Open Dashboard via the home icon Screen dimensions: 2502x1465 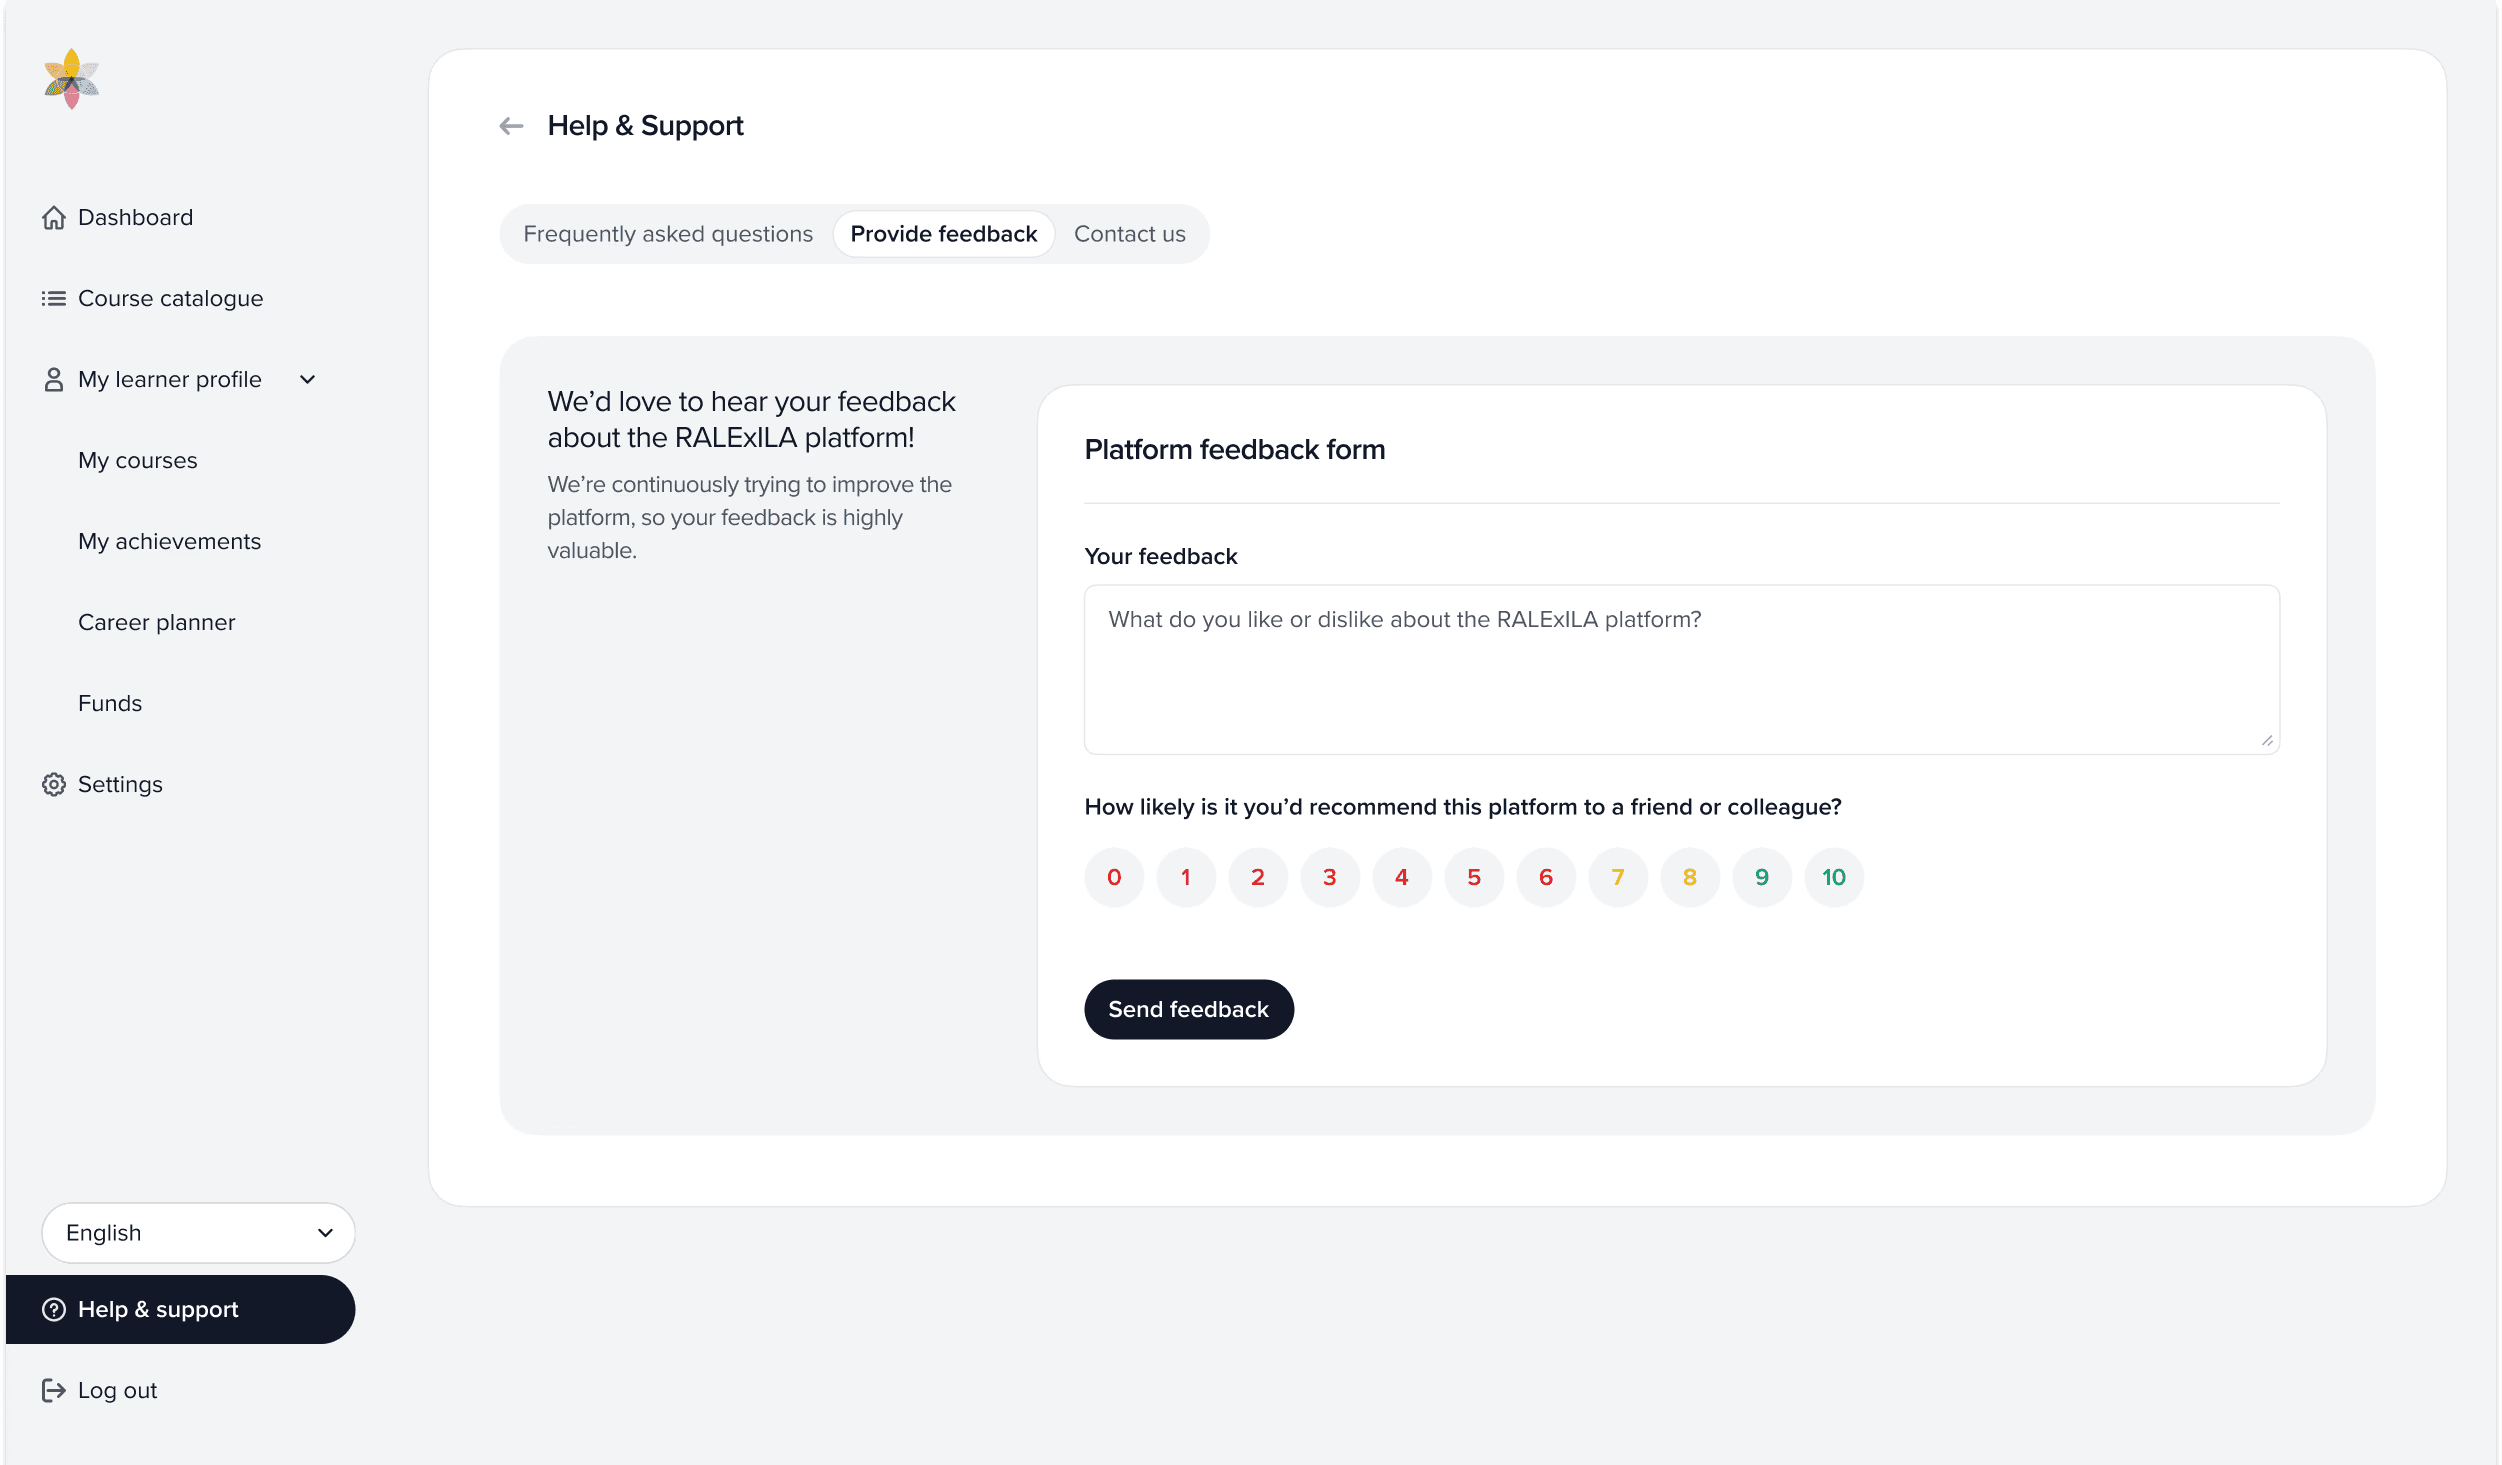(x=54, y=217)
